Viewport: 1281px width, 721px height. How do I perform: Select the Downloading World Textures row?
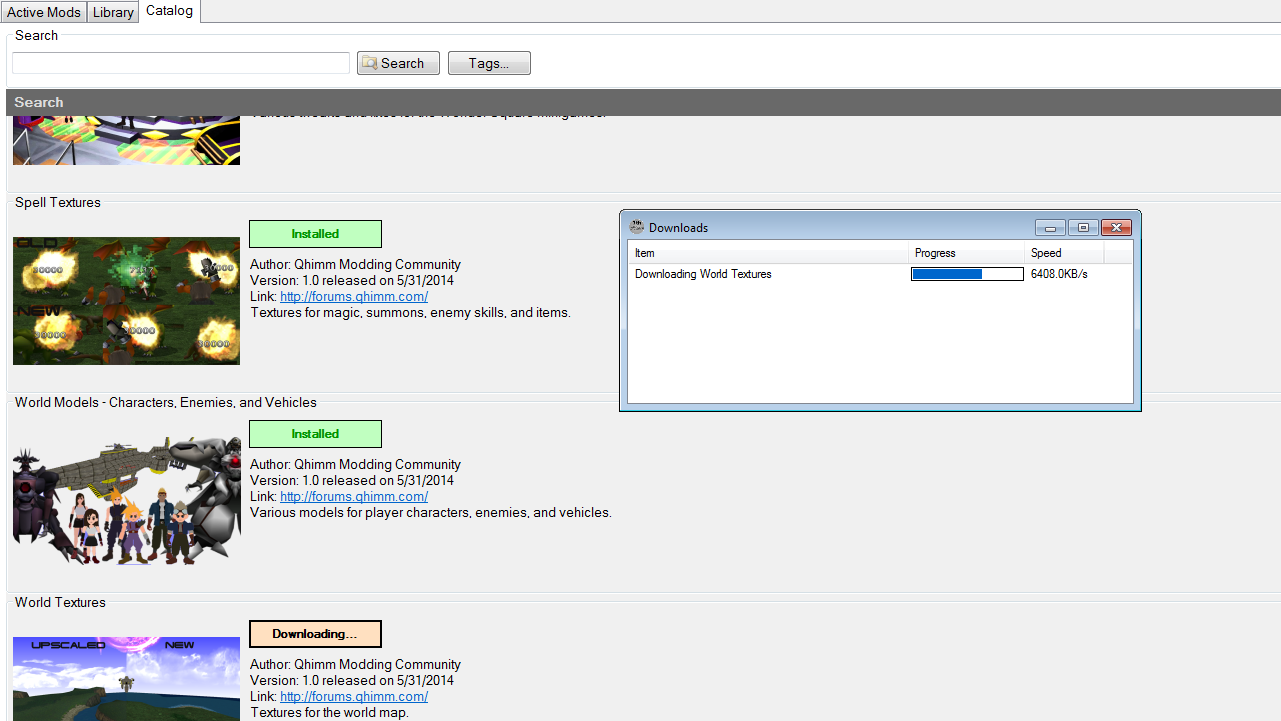880,274
